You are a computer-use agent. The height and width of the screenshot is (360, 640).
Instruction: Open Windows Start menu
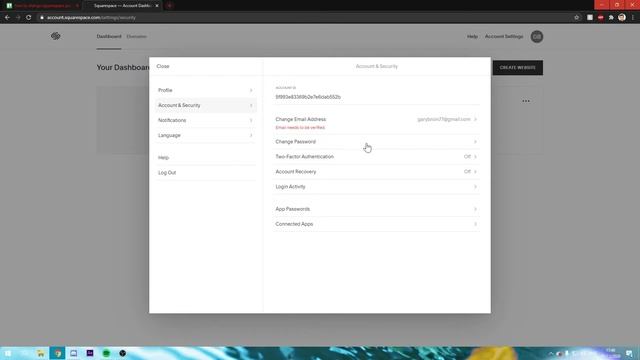(8, 353)
